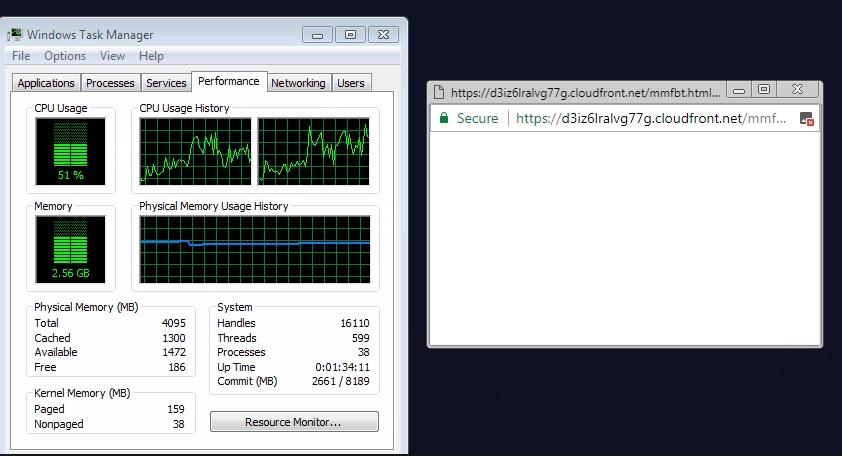Click the Handles value 16110
The height and width of the screenshot is (456, 842).
pyautogui.click(x=354, y=323)
